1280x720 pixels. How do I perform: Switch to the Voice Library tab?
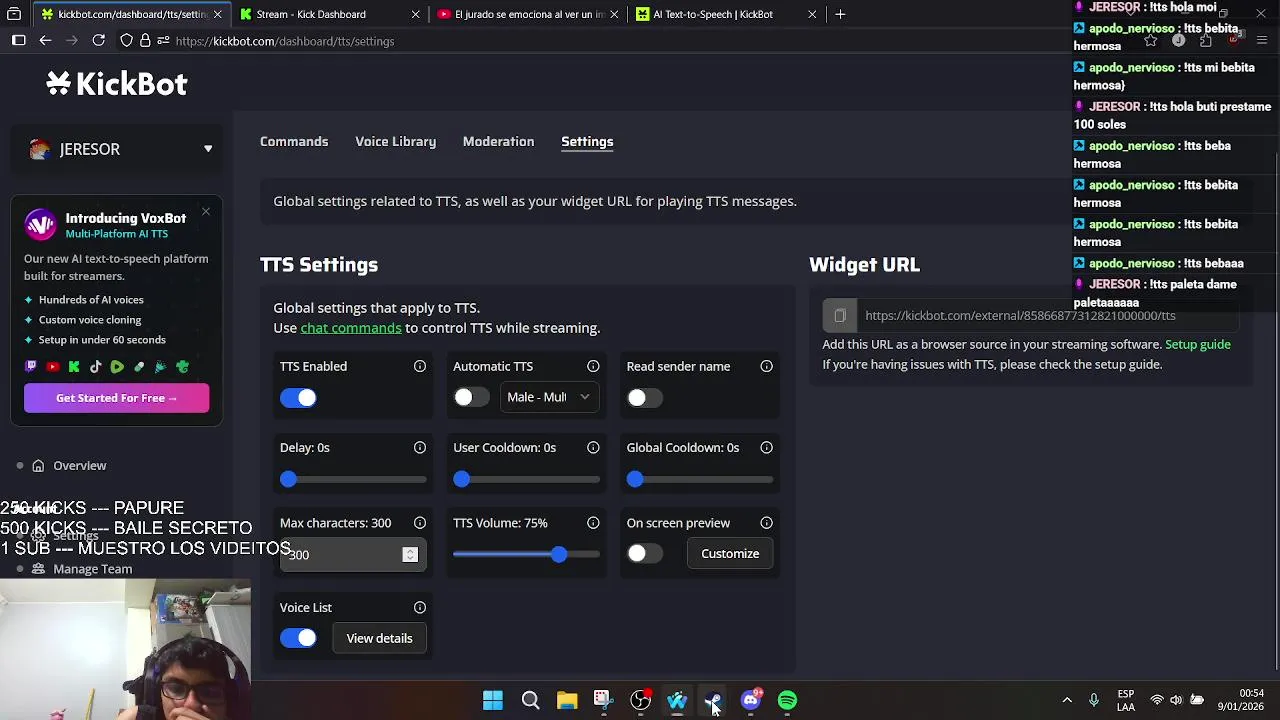pyautogui.click(x=395, y=142)
